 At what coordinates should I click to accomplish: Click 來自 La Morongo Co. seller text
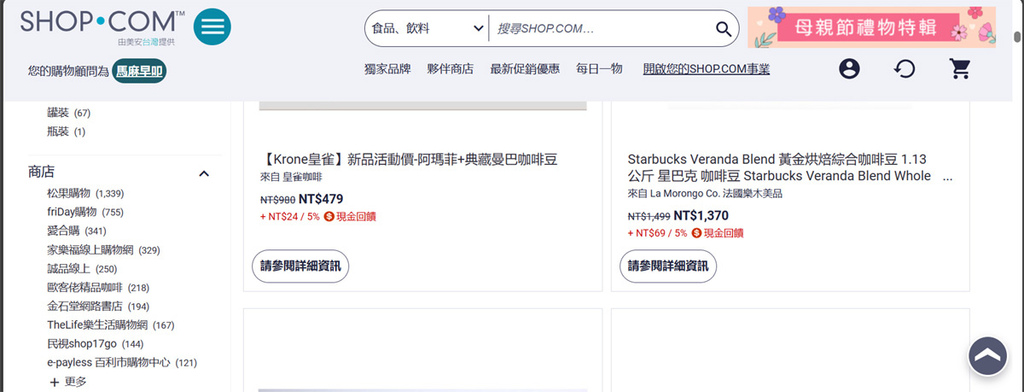tap(705, 193)
